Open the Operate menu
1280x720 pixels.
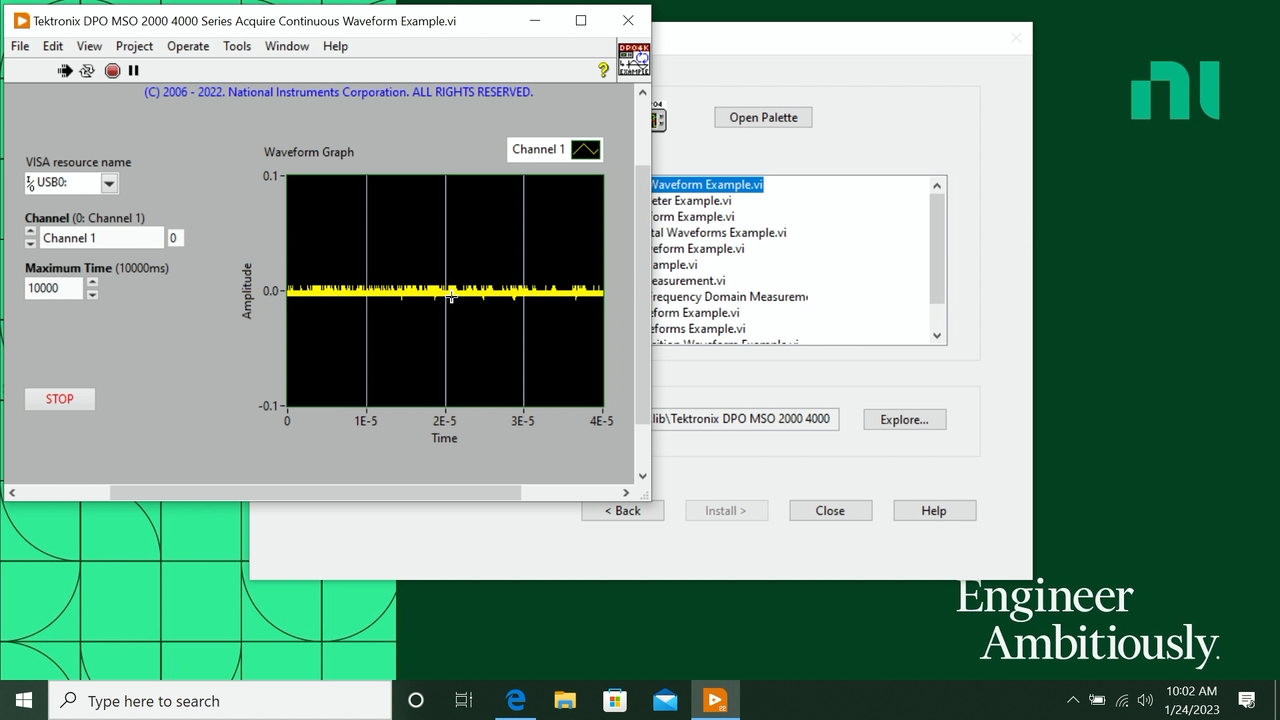[188, 46]
